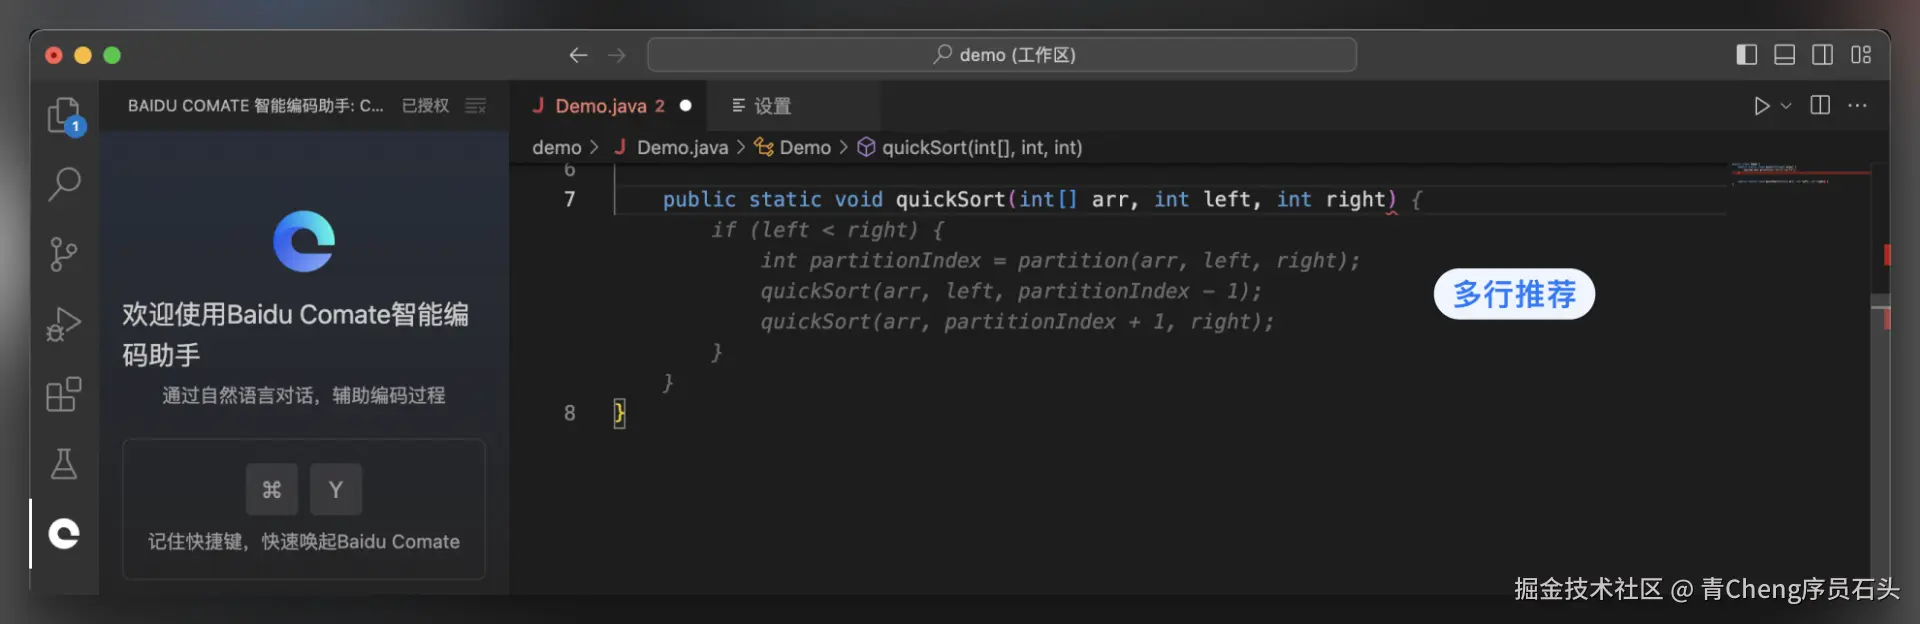
Task: Open the Comate panel menu icon
Action: pyautogui.click(x=476, y=106)
